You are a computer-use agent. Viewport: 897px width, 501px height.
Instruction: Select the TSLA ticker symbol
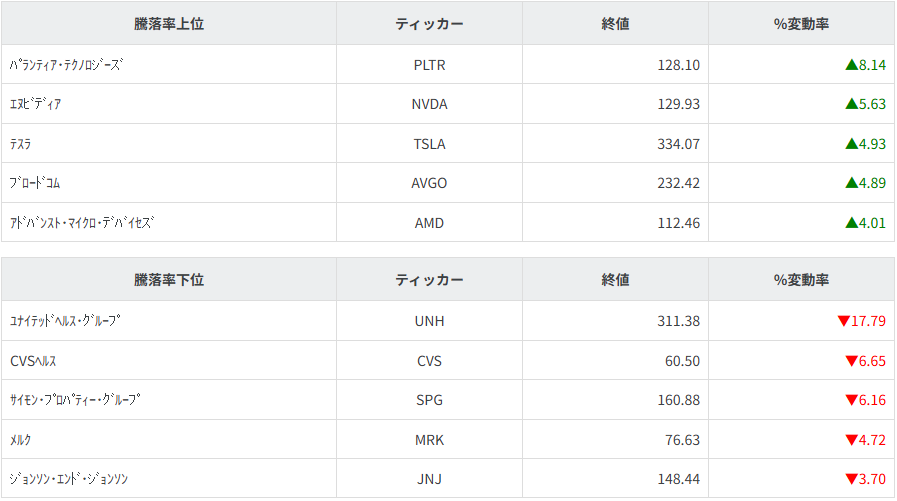coord(429,144)
